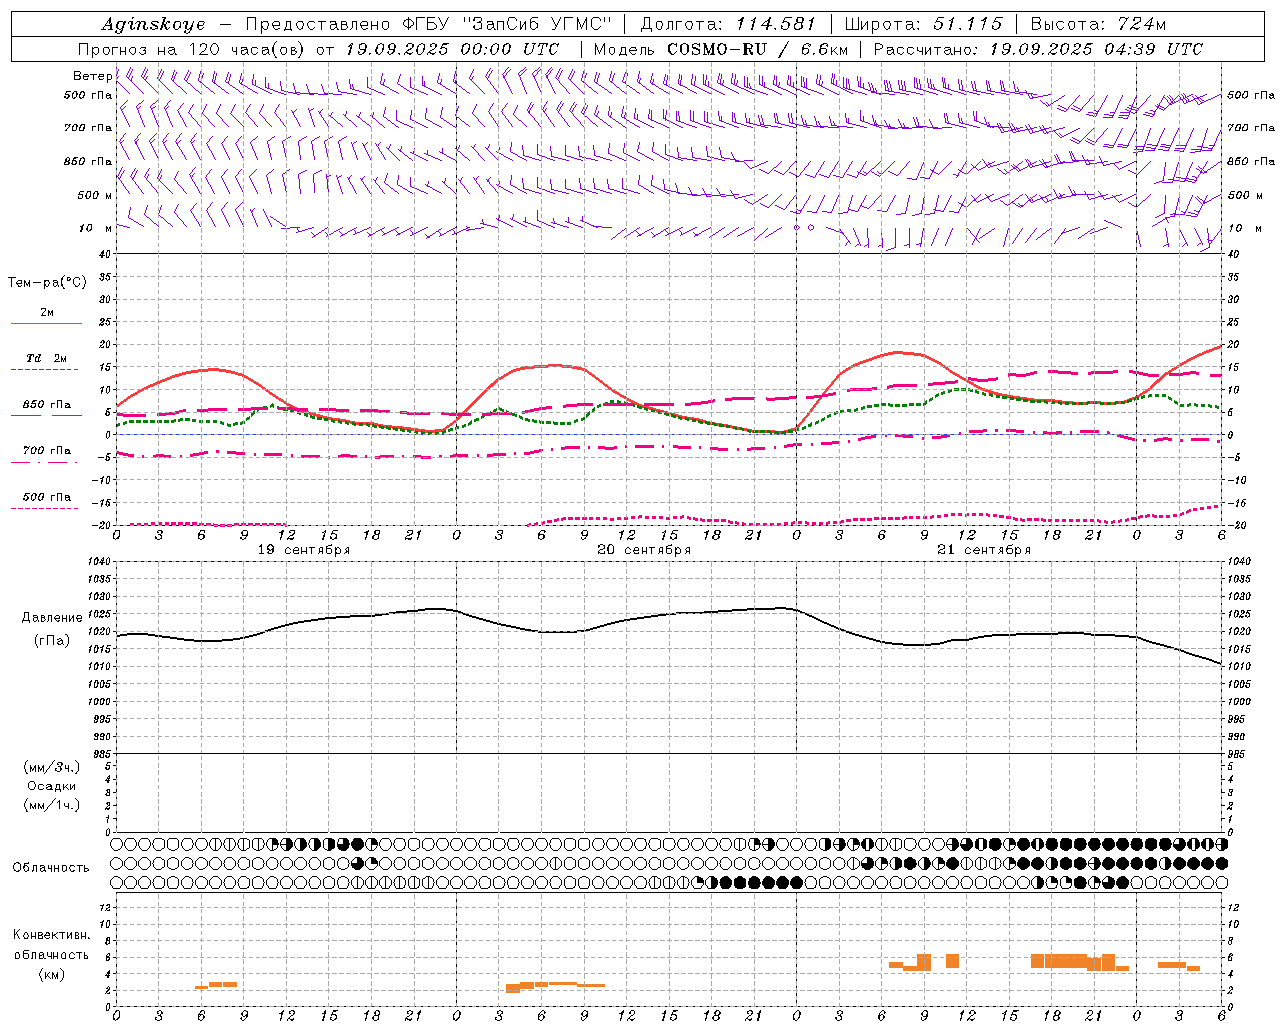
Task: Select the "Высота: 724м" elevation text
Action: tap(1098, 24)
